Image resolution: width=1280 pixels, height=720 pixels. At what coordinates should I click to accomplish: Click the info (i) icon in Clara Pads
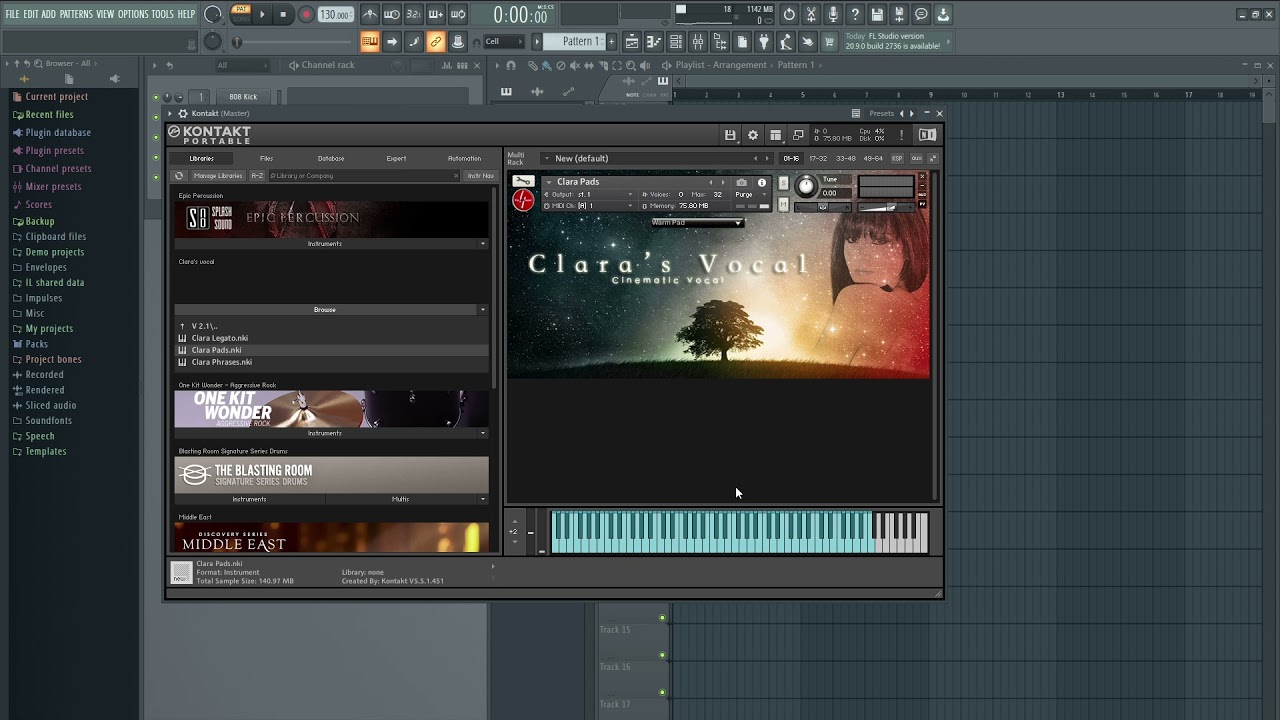click(761, 182)
